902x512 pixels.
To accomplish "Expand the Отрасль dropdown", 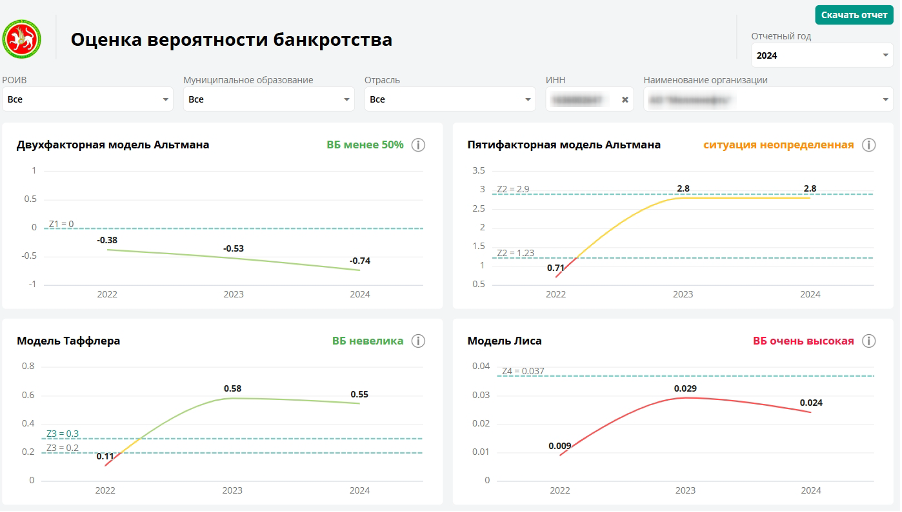I will coord(450,100).
